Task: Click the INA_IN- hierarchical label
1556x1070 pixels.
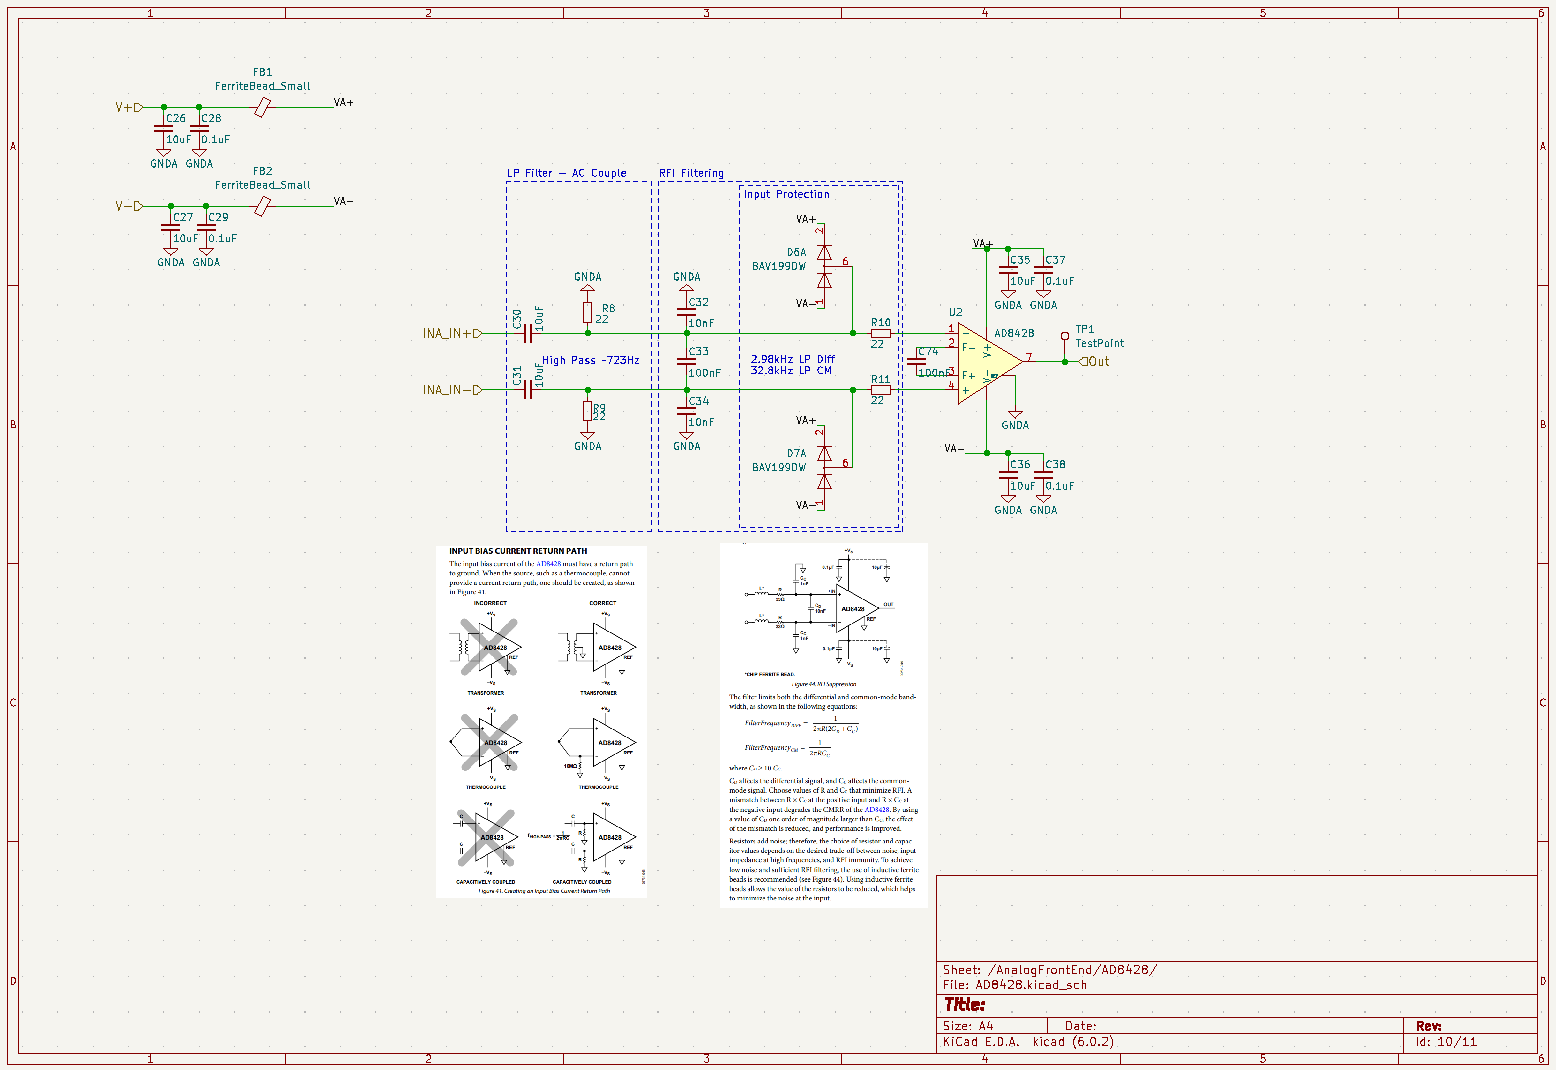Action: point(451,390)
